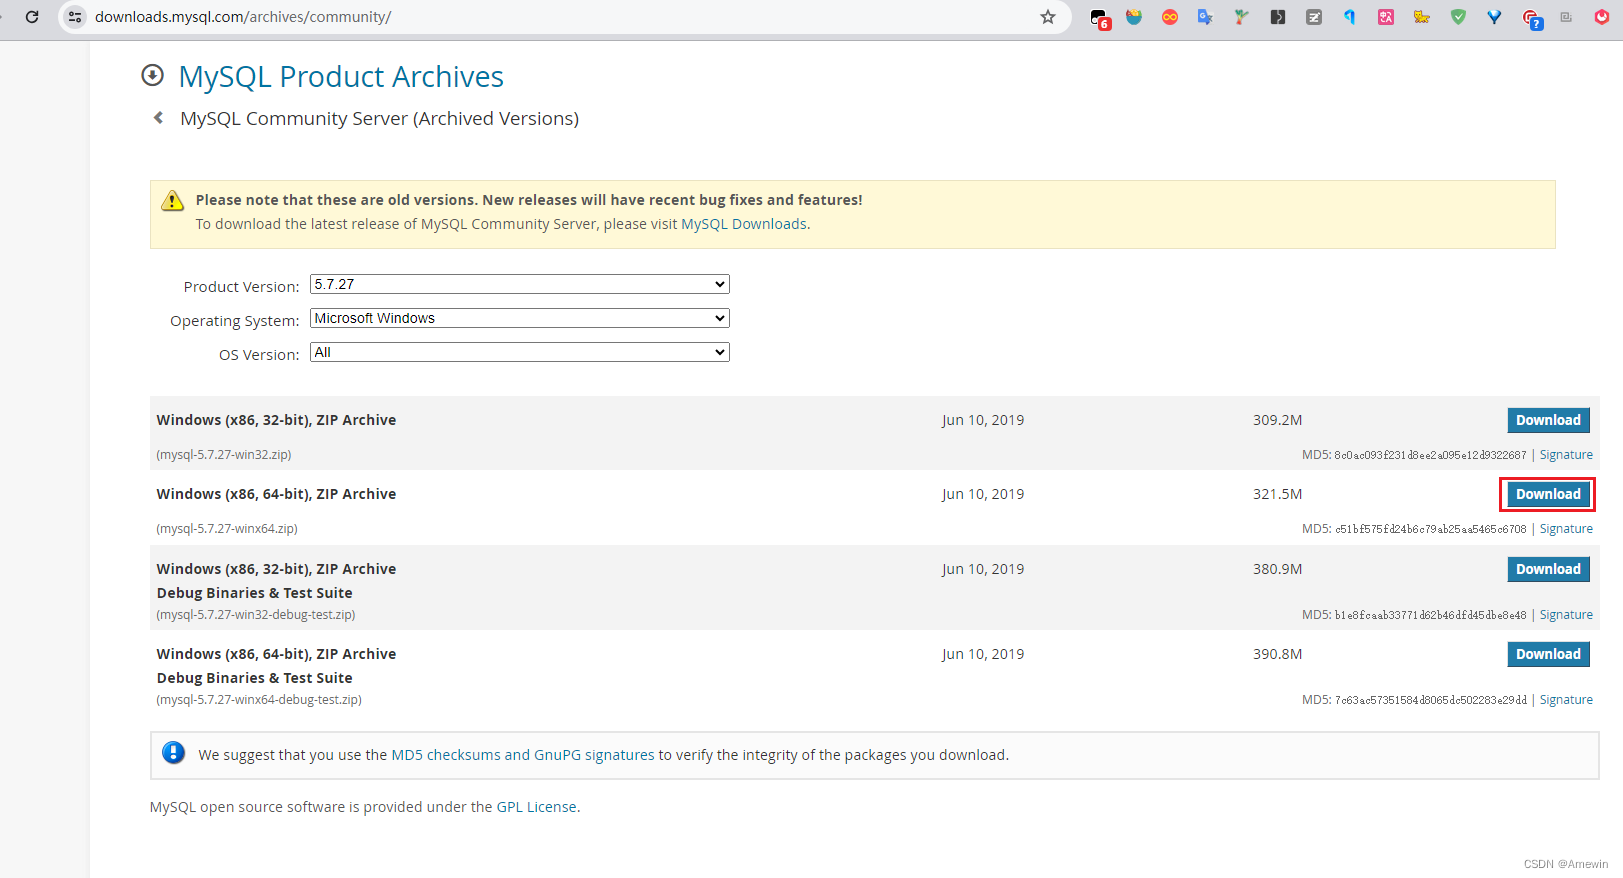This screenshot has width=1623, height=878.
Task: Open the blue number-one extension icon
Action: (1350, 17)
